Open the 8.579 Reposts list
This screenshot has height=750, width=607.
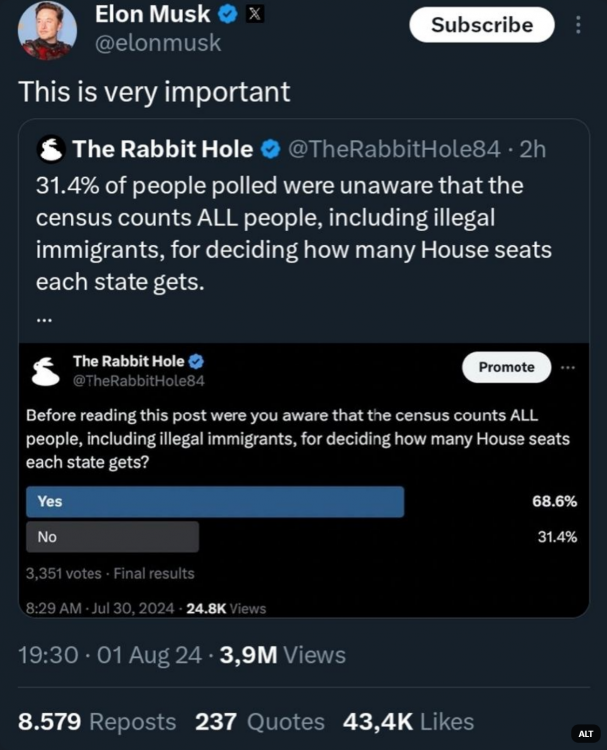(97, 721)
